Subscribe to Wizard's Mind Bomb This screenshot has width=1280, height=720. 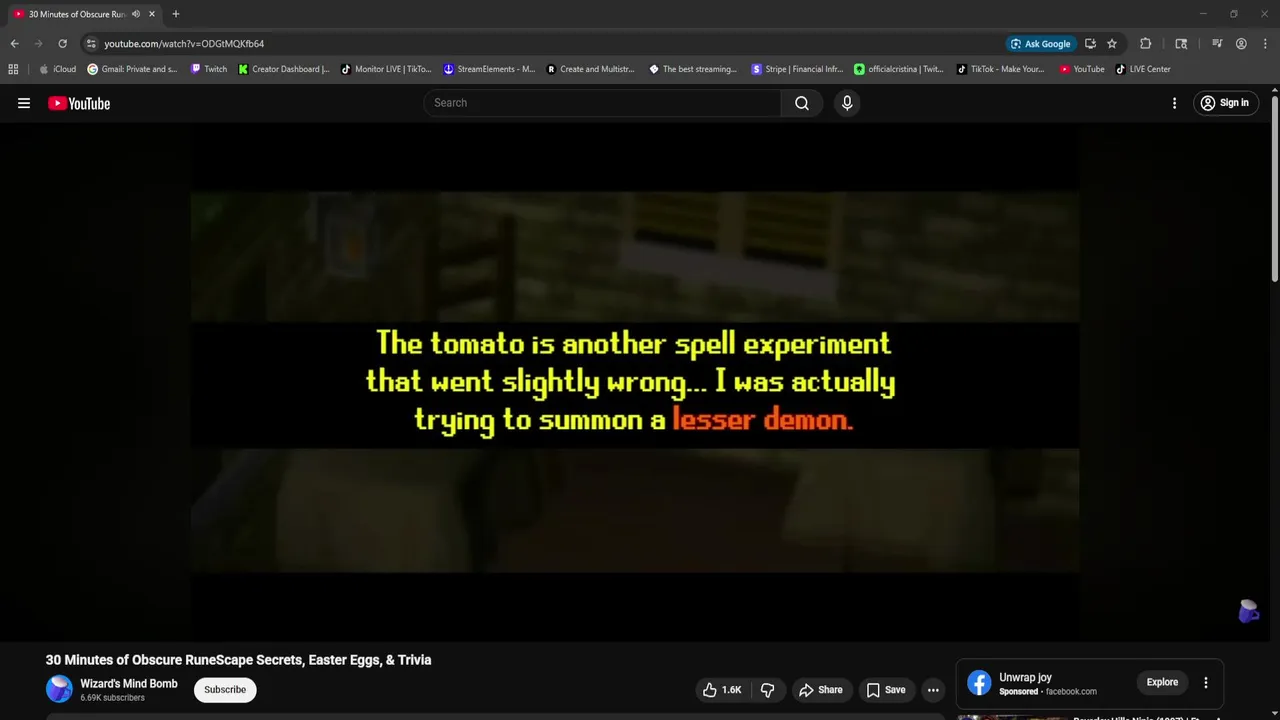225,690
